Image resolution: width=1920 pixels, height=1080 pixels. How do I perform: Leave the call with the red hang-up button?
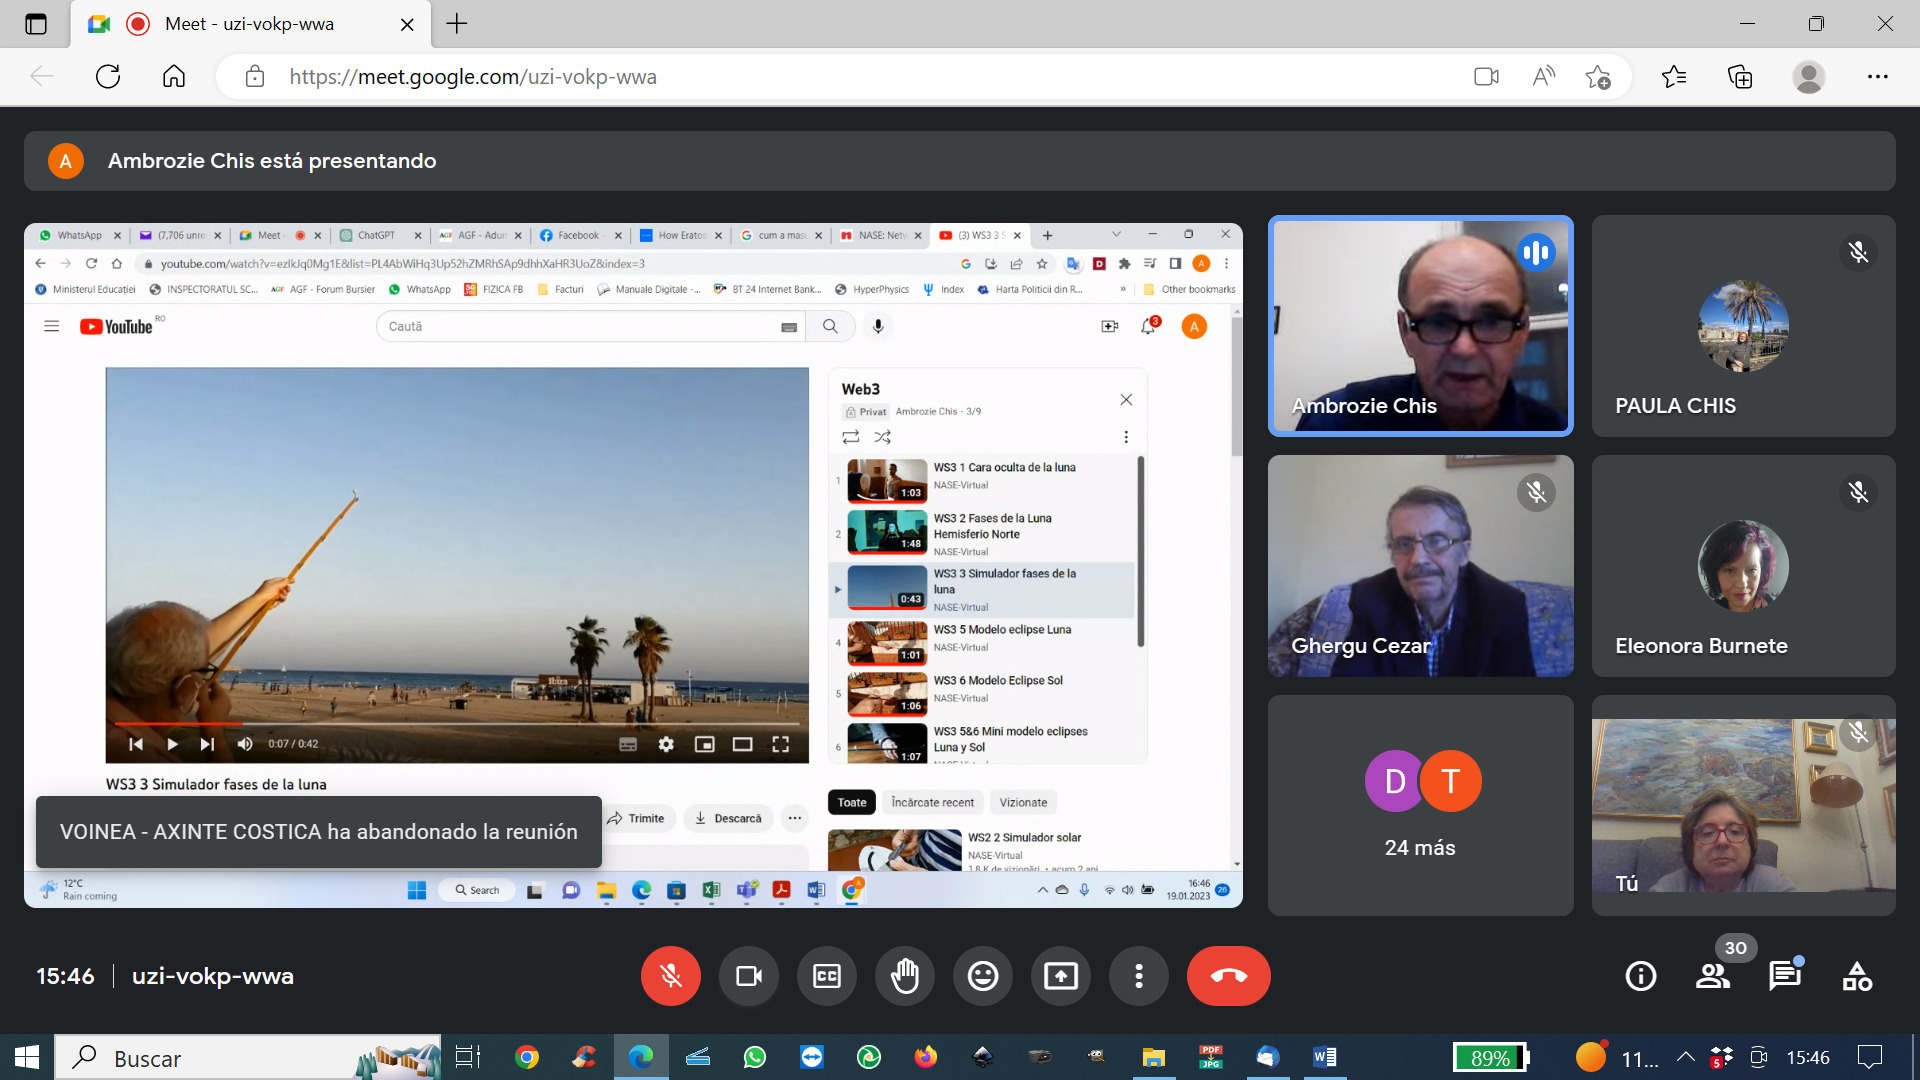1229,976
